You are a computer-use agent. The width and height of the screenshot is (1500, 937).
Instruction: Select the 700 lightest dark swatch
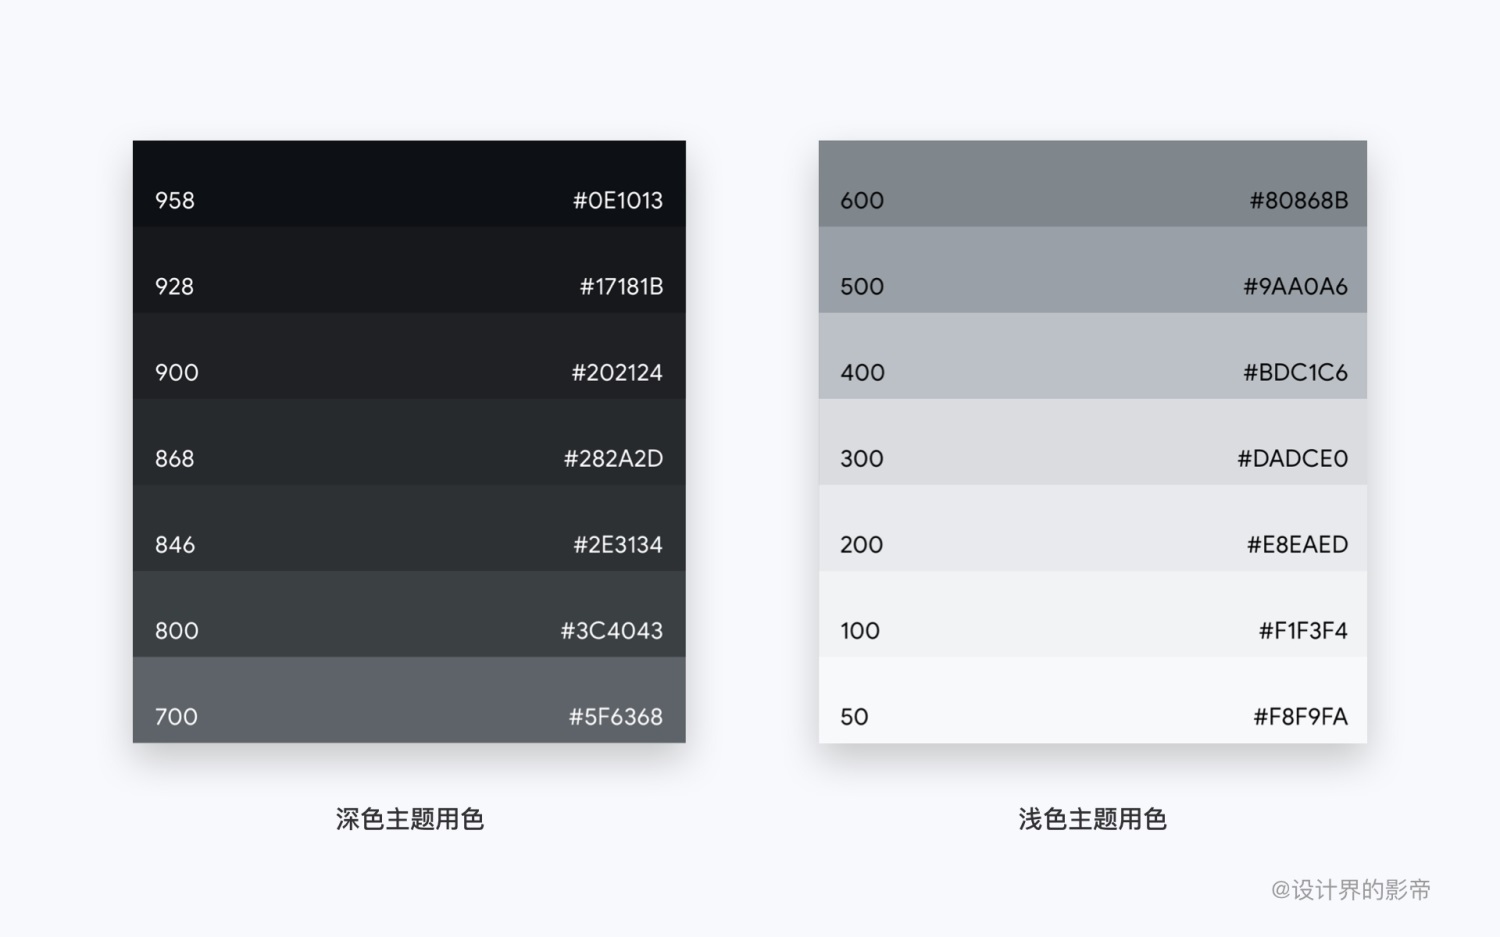tap(409, 716)
